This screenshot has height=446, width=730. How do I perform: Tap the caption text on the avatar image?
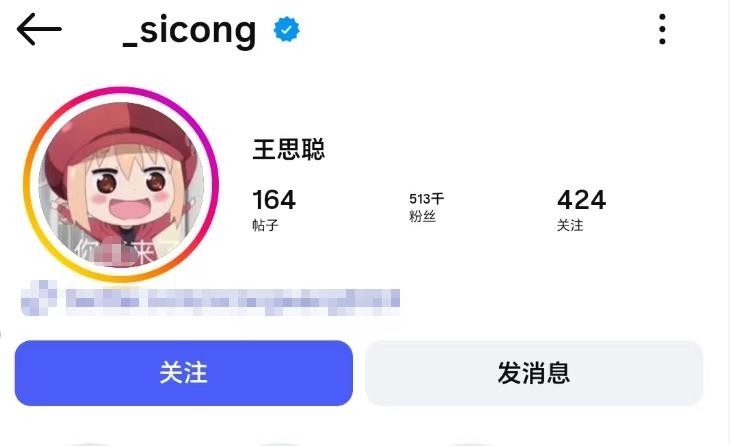click(125, 252)
